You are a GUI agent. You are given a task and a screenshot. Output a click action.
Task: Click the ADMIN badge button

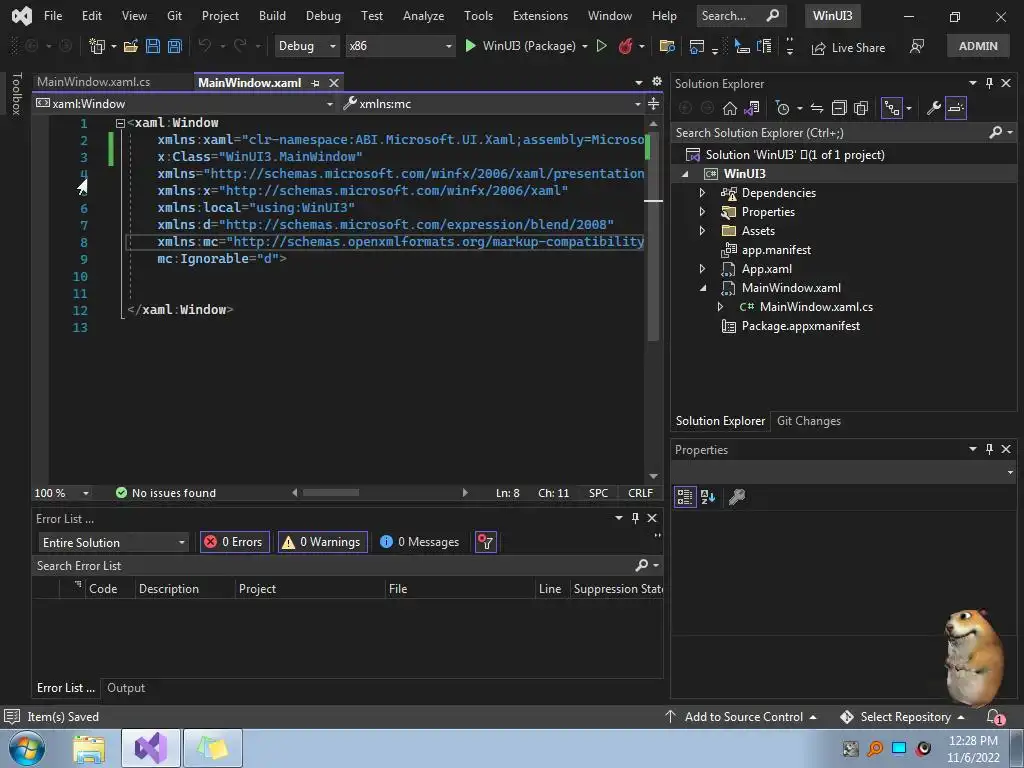[x=978, y=46]
